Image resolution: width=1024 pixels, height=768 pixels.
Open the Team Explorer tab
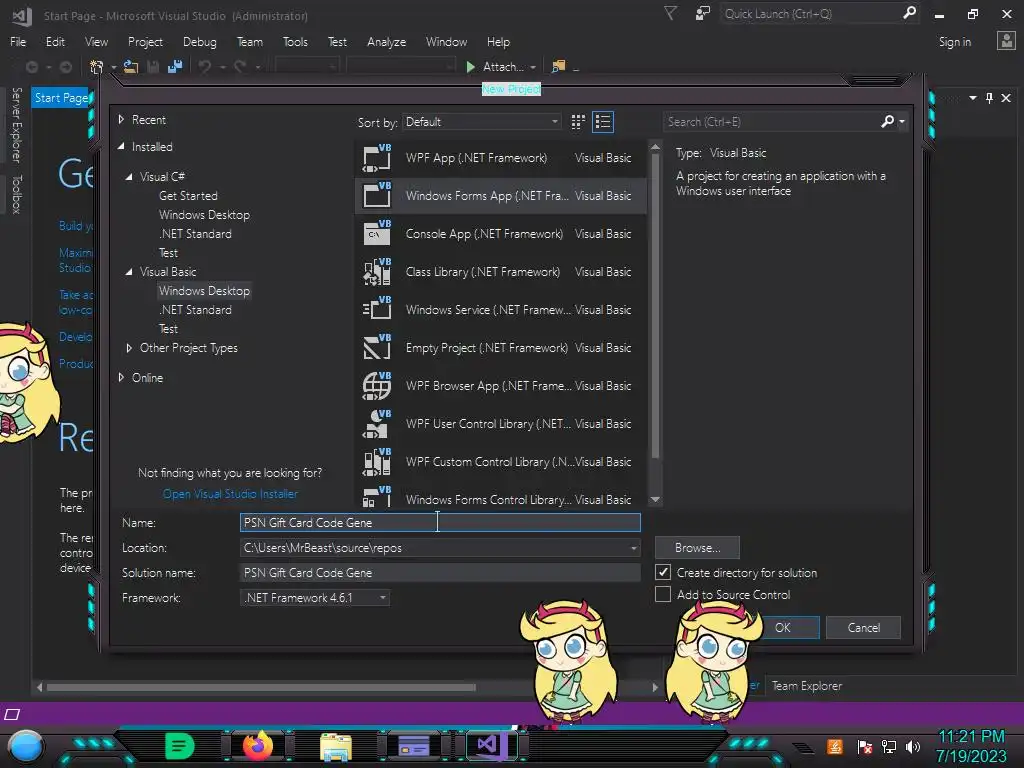coord(807,686)
